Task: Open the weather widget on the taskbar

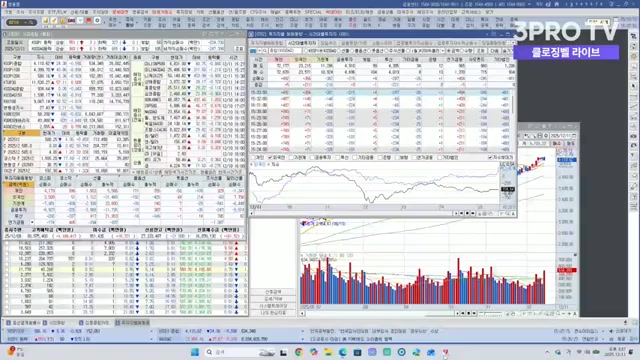Action: click(x=15, y=351)
